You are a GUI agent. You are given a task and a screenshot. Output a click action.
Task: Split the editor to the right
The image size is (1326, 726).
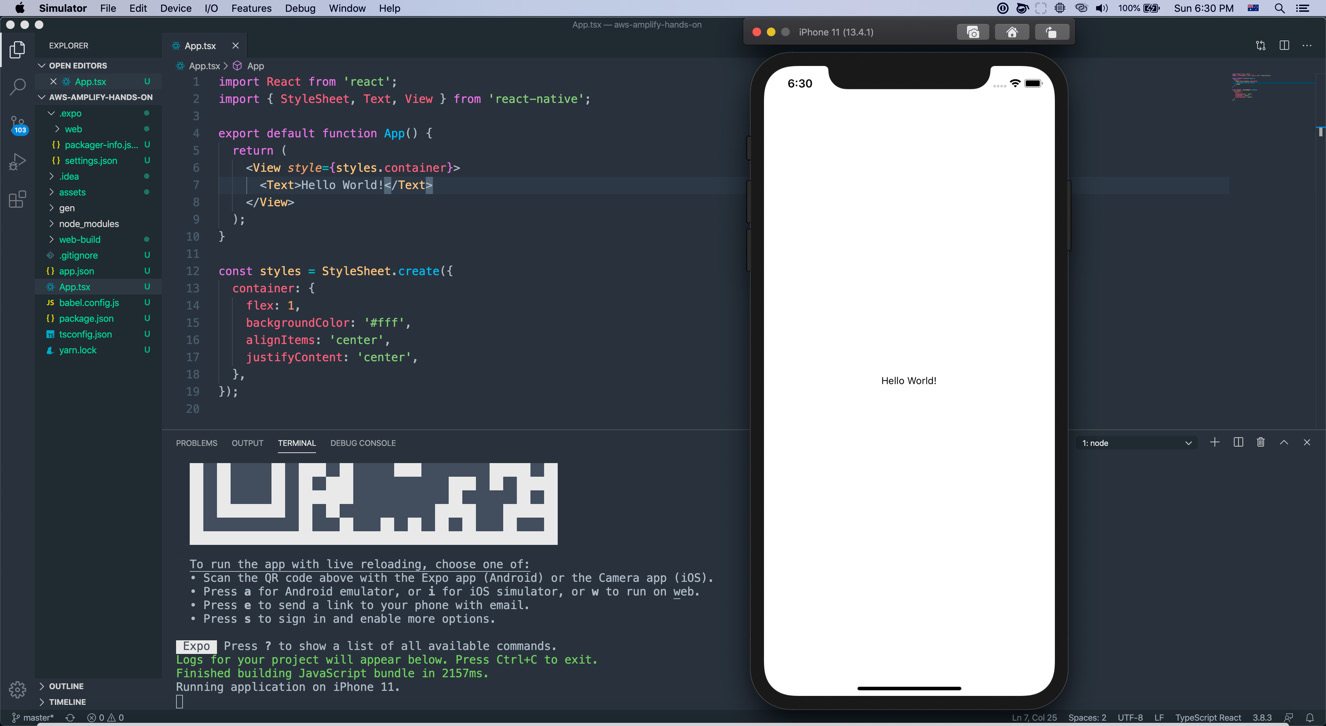coord(1284,45)
